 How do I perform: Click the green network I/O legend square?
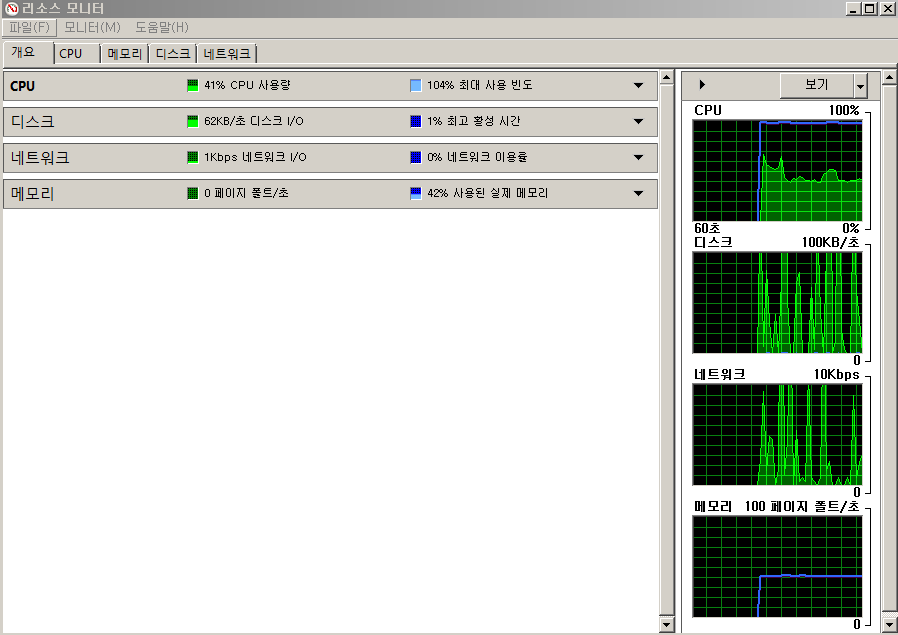point(193,157)
